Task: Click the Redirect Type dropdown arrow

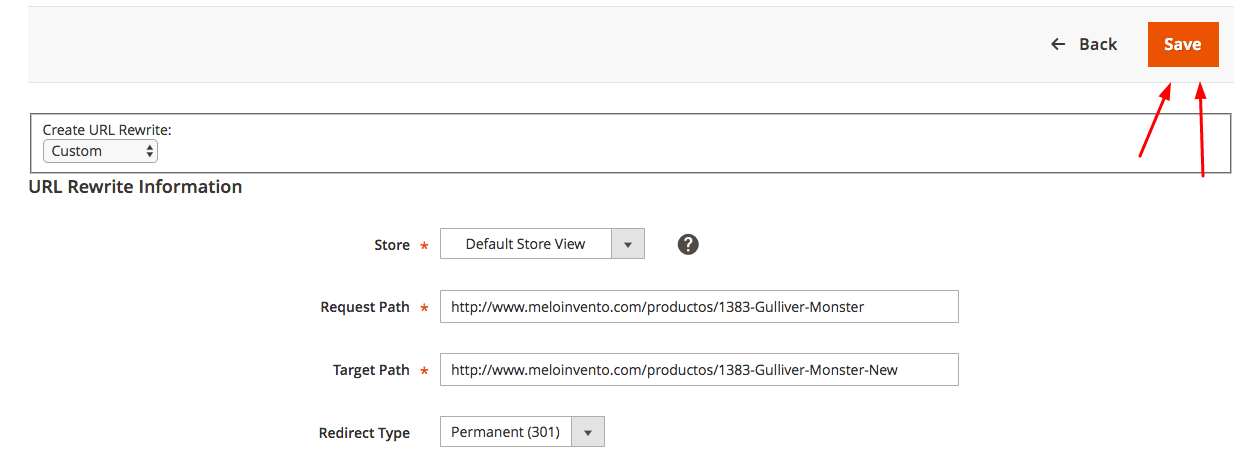Action: pyautogui.click(x=588, y=432)
